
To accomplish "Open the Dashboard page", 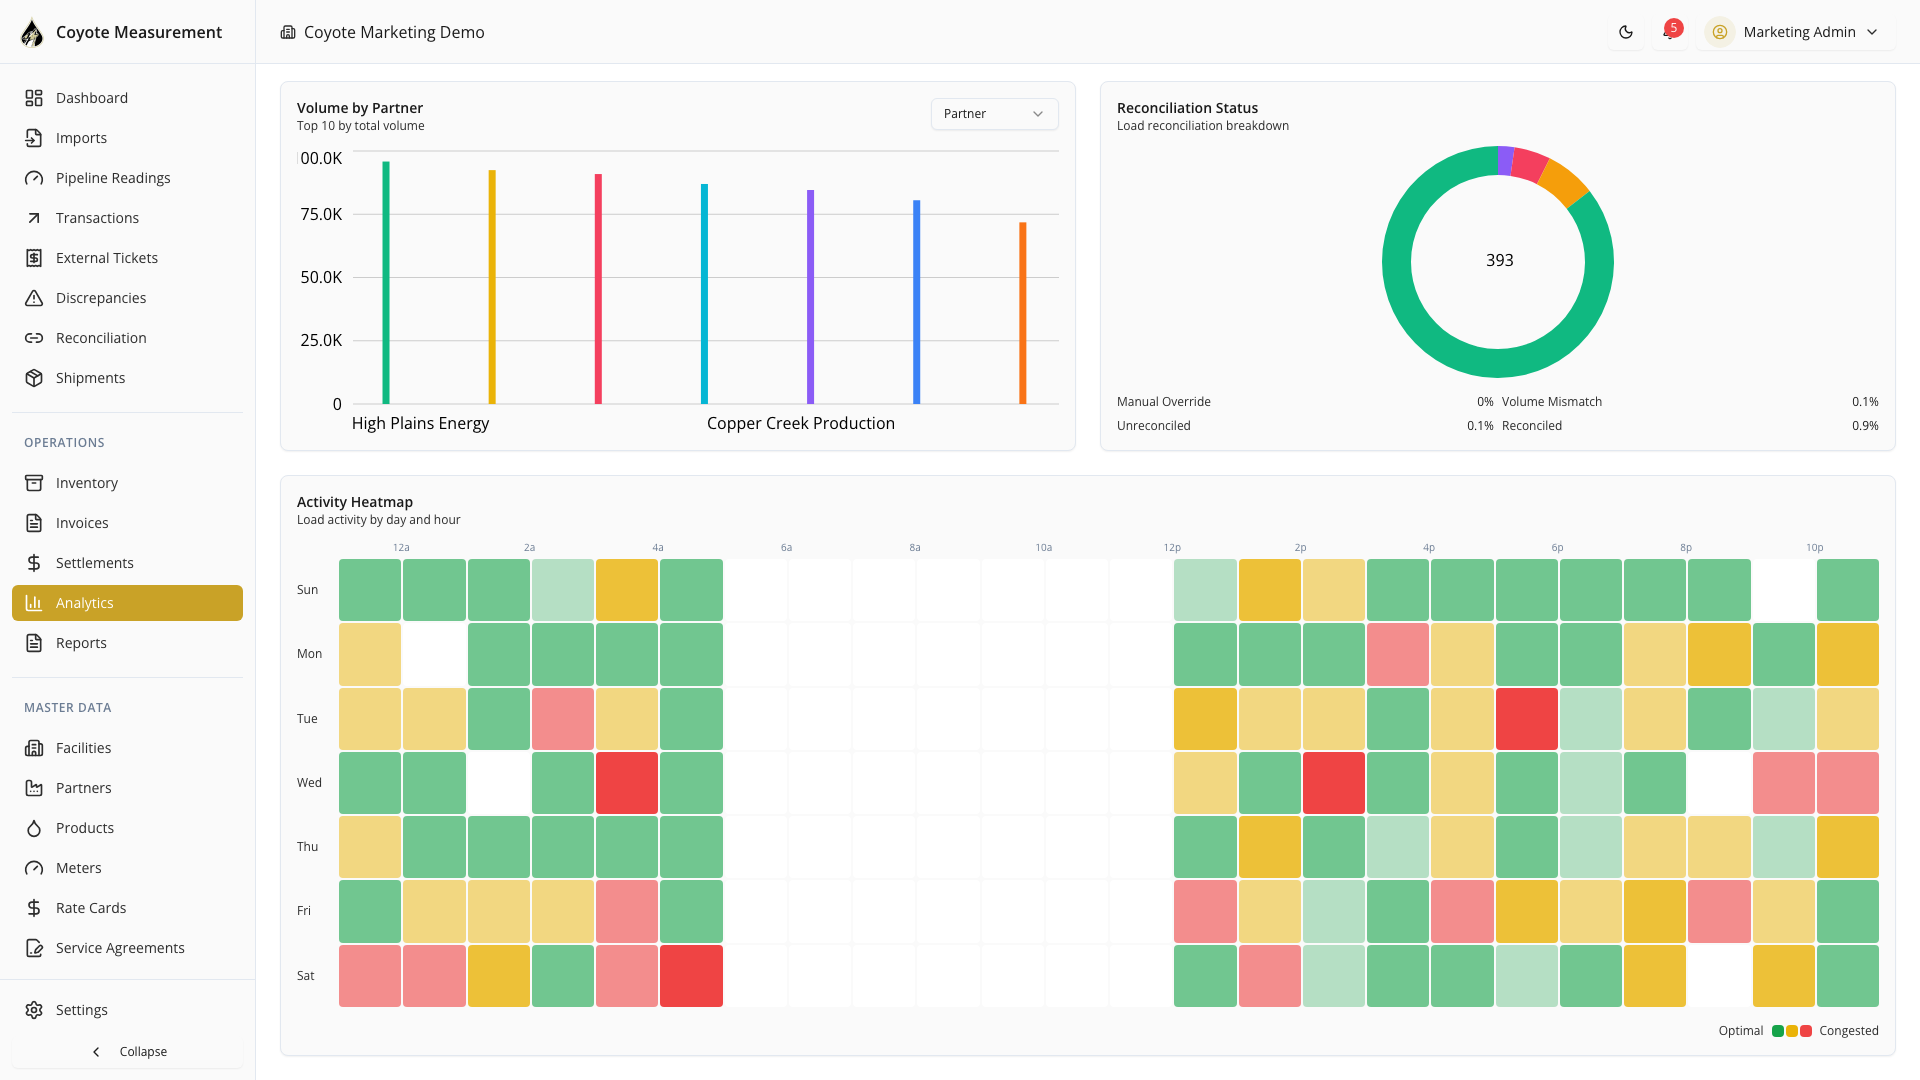I will click(x=92, y=98).
